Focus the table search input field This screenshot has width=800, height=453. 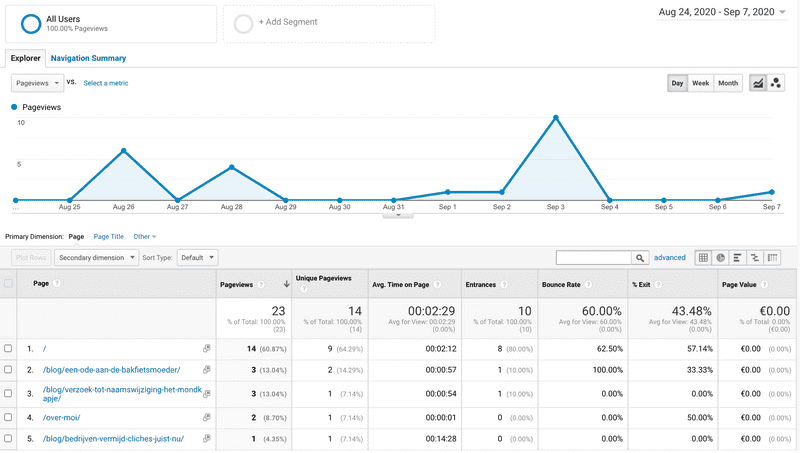pos(594,258)
